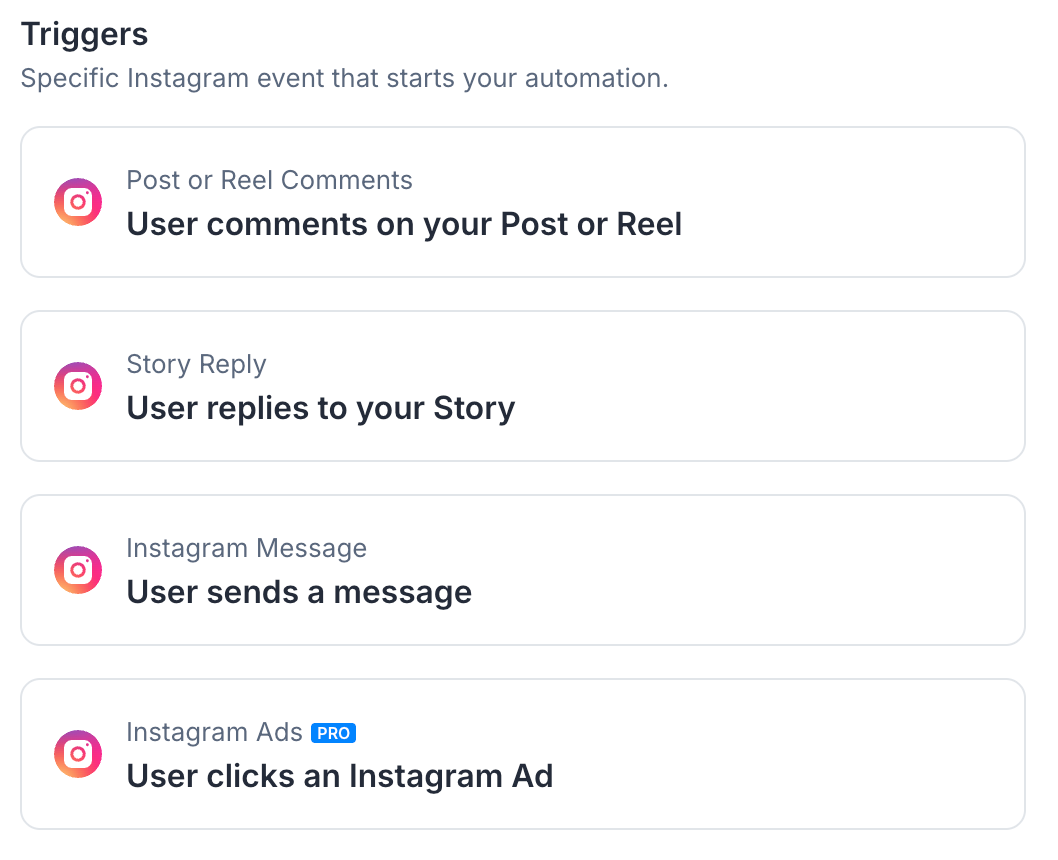Viewport: 1058px width, 860px height.
Task: Click Instagram icon in the Instagram Ads card
Action: [x=78, y=754]
